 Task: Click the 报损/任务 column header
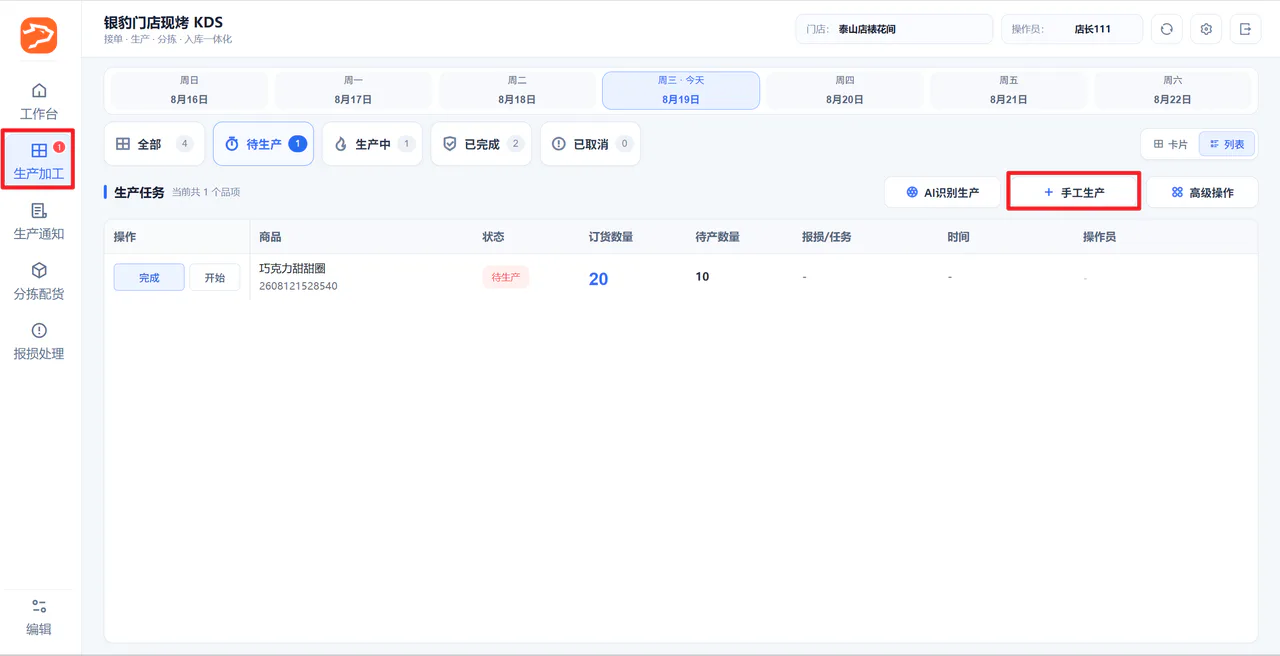pyautogui.click(x=827, y=237)
